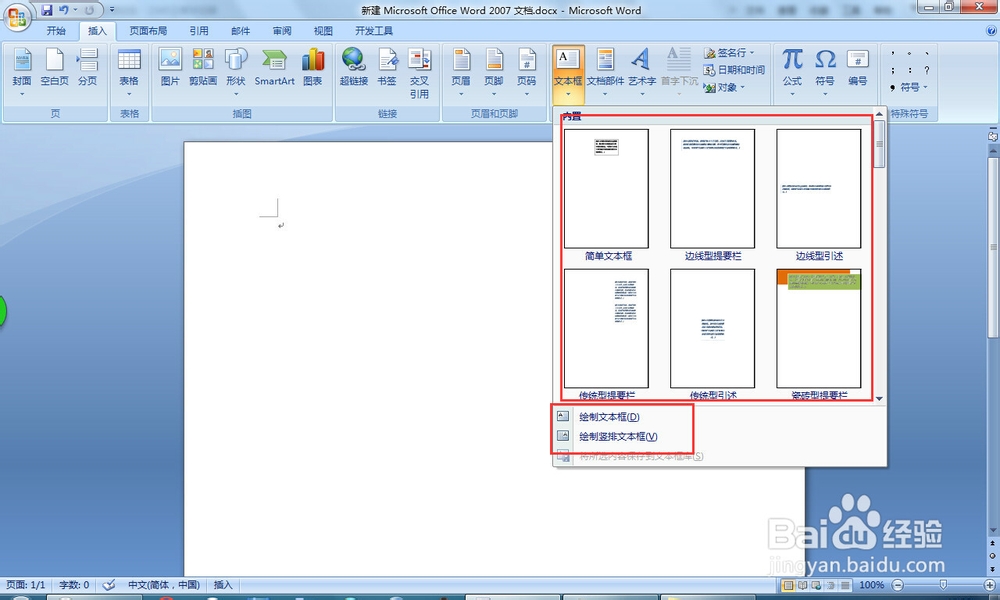Expand Customize Quick Access Toolbar arrow

tap(112, 10)
